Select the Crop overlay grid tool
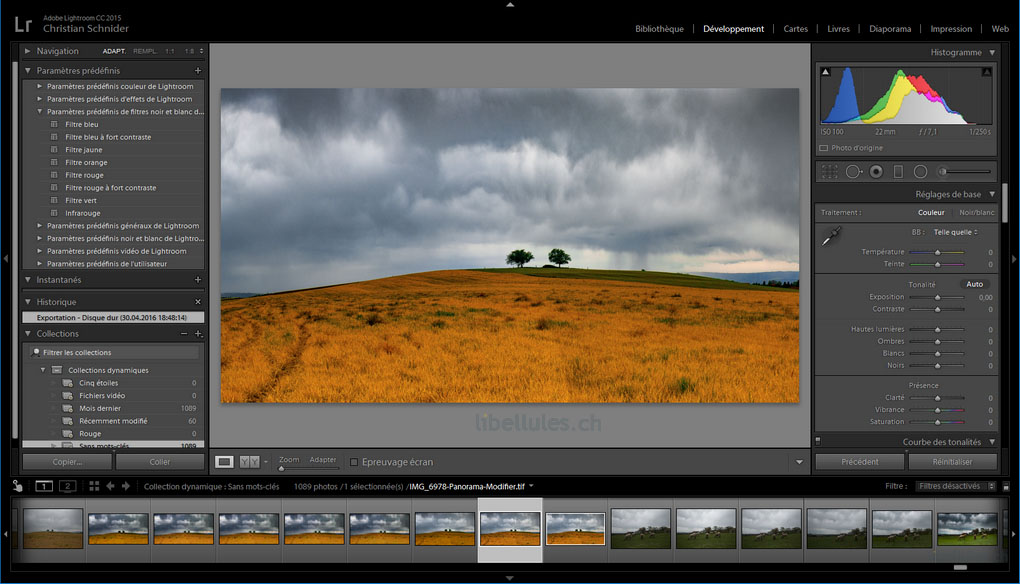The width and height of the screenshot is (1020, 584). click(x=829, y=172)
